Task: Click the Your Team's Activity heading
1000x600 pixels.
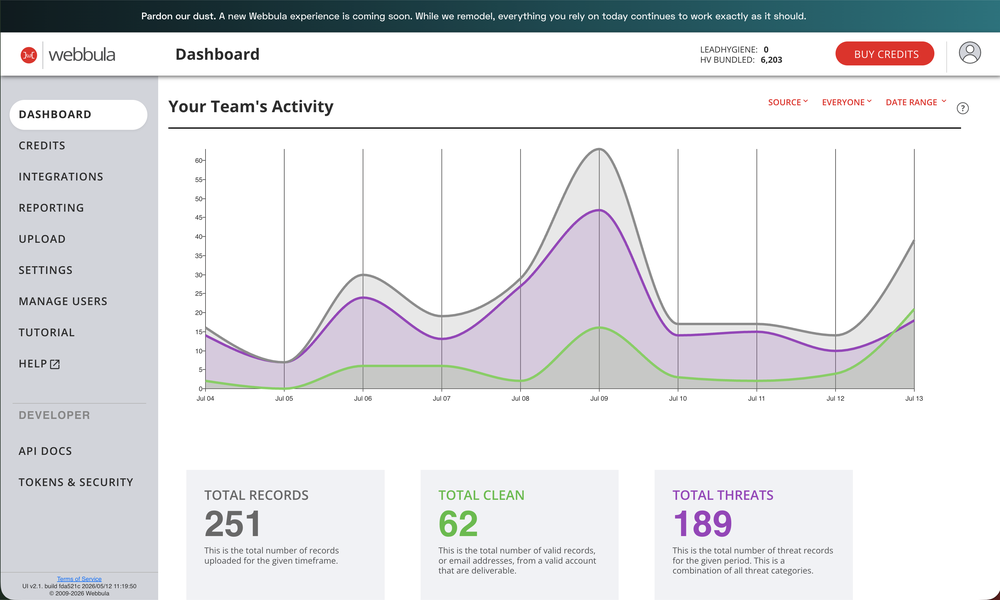Action: [251, 106]
